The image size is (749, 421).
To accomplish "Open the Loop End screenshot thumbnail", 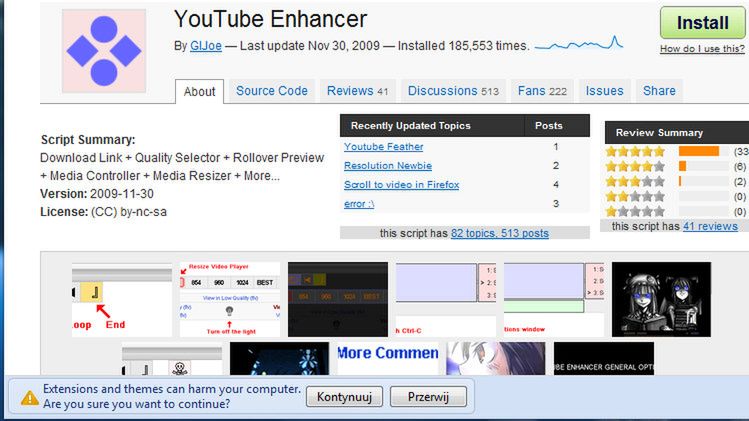I will (x=122, y=300).
